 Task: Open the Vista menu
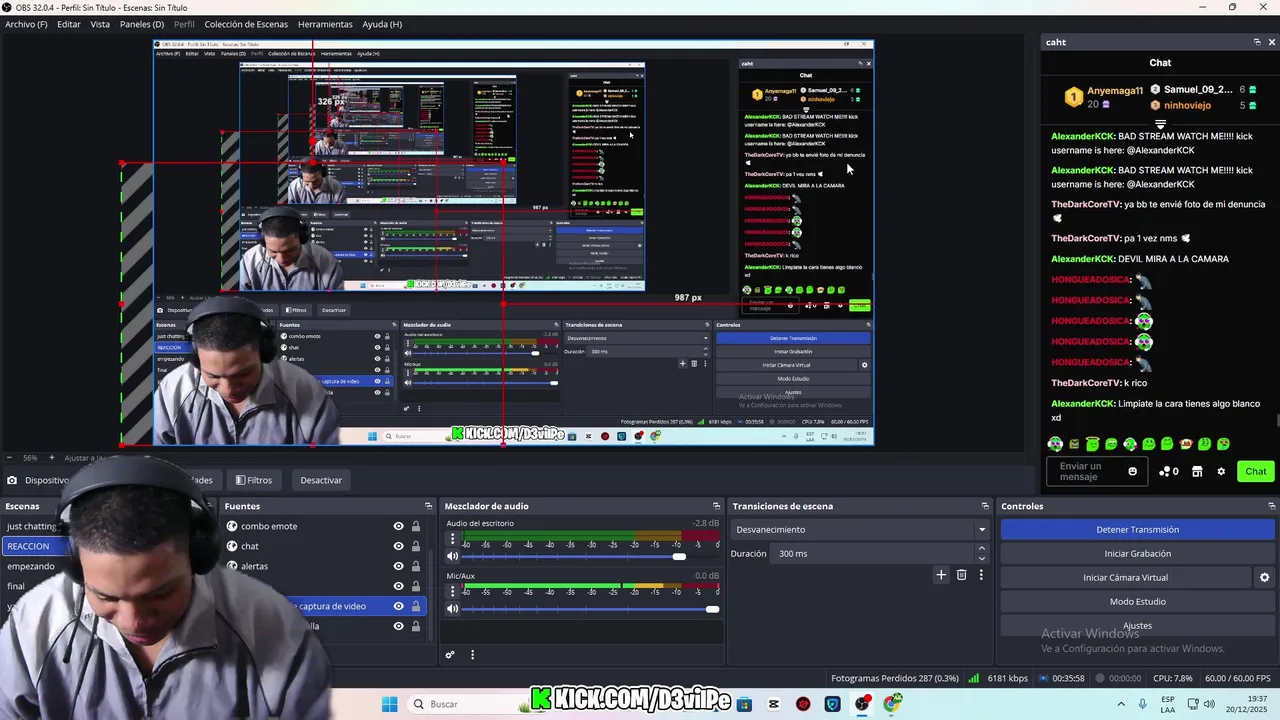(x=100, y=24)
